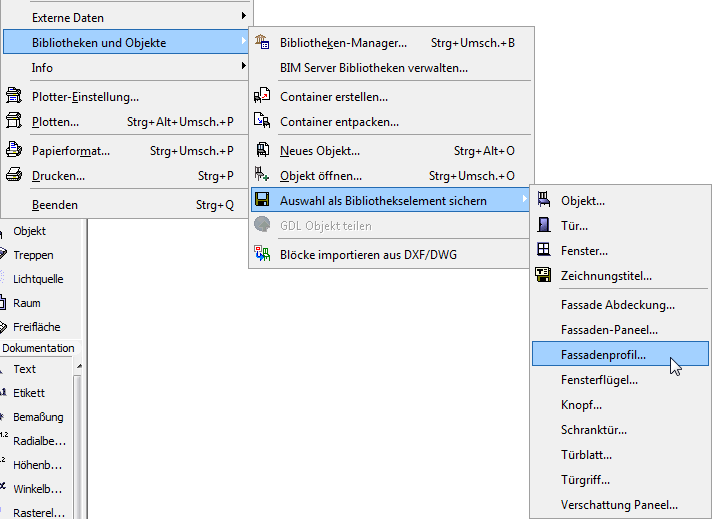The width and height of the screenshot is (712, 519).
Task: Click the Fenster window icon
Action: (544, 250)
